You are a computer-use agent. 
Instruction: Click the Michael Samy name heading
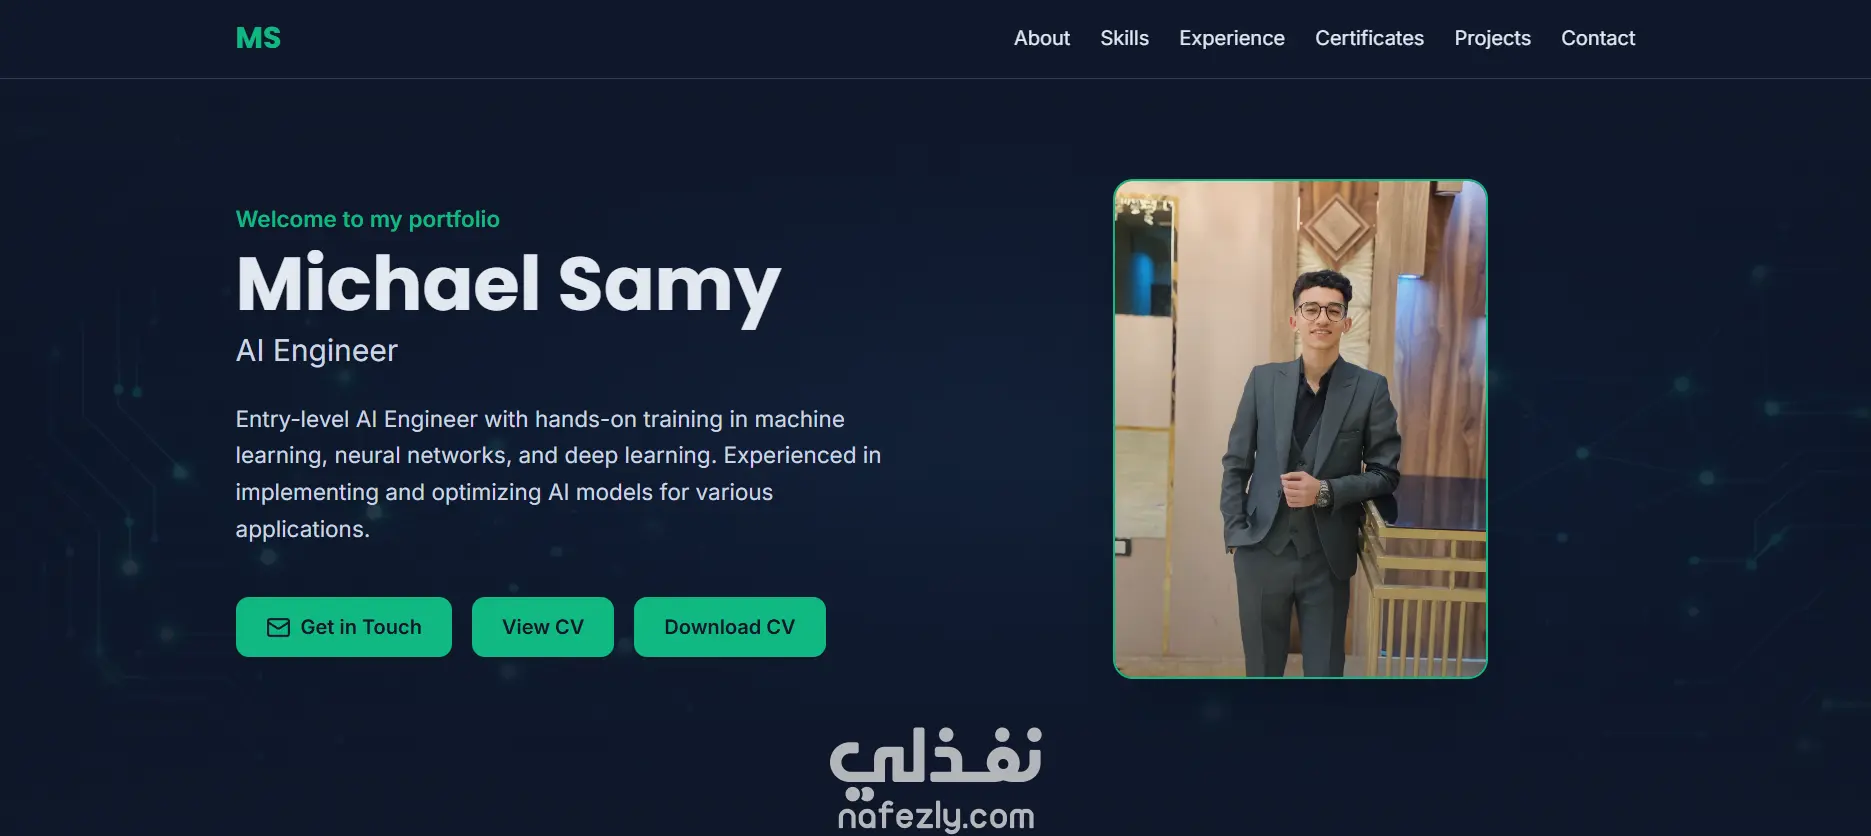pos(508,284)
